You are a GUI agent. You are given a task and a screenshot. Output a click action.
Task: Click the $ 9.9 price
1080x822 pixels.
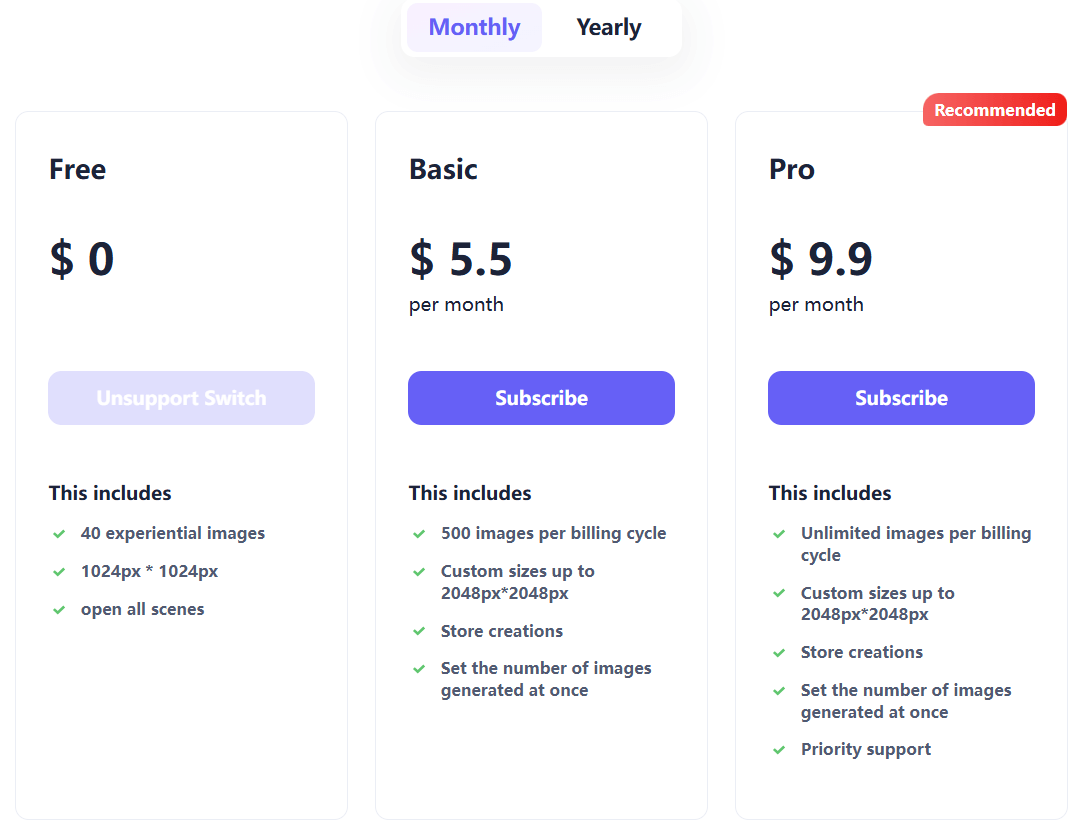(820, 259)
